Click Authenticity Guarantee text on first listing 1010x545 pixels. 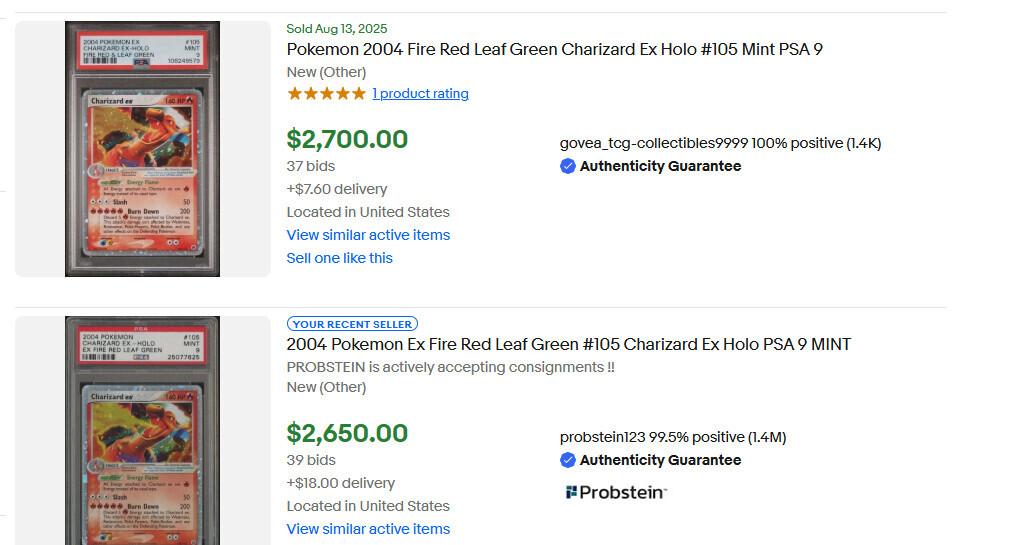tap(660, 166)
